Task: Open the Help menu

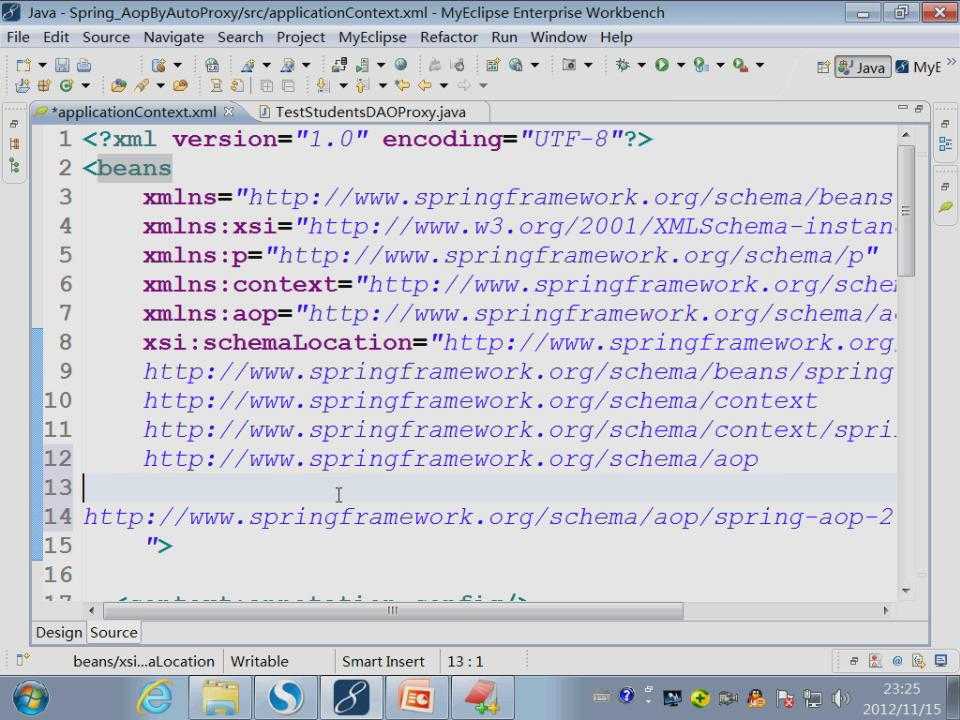Action: point(616,37)
